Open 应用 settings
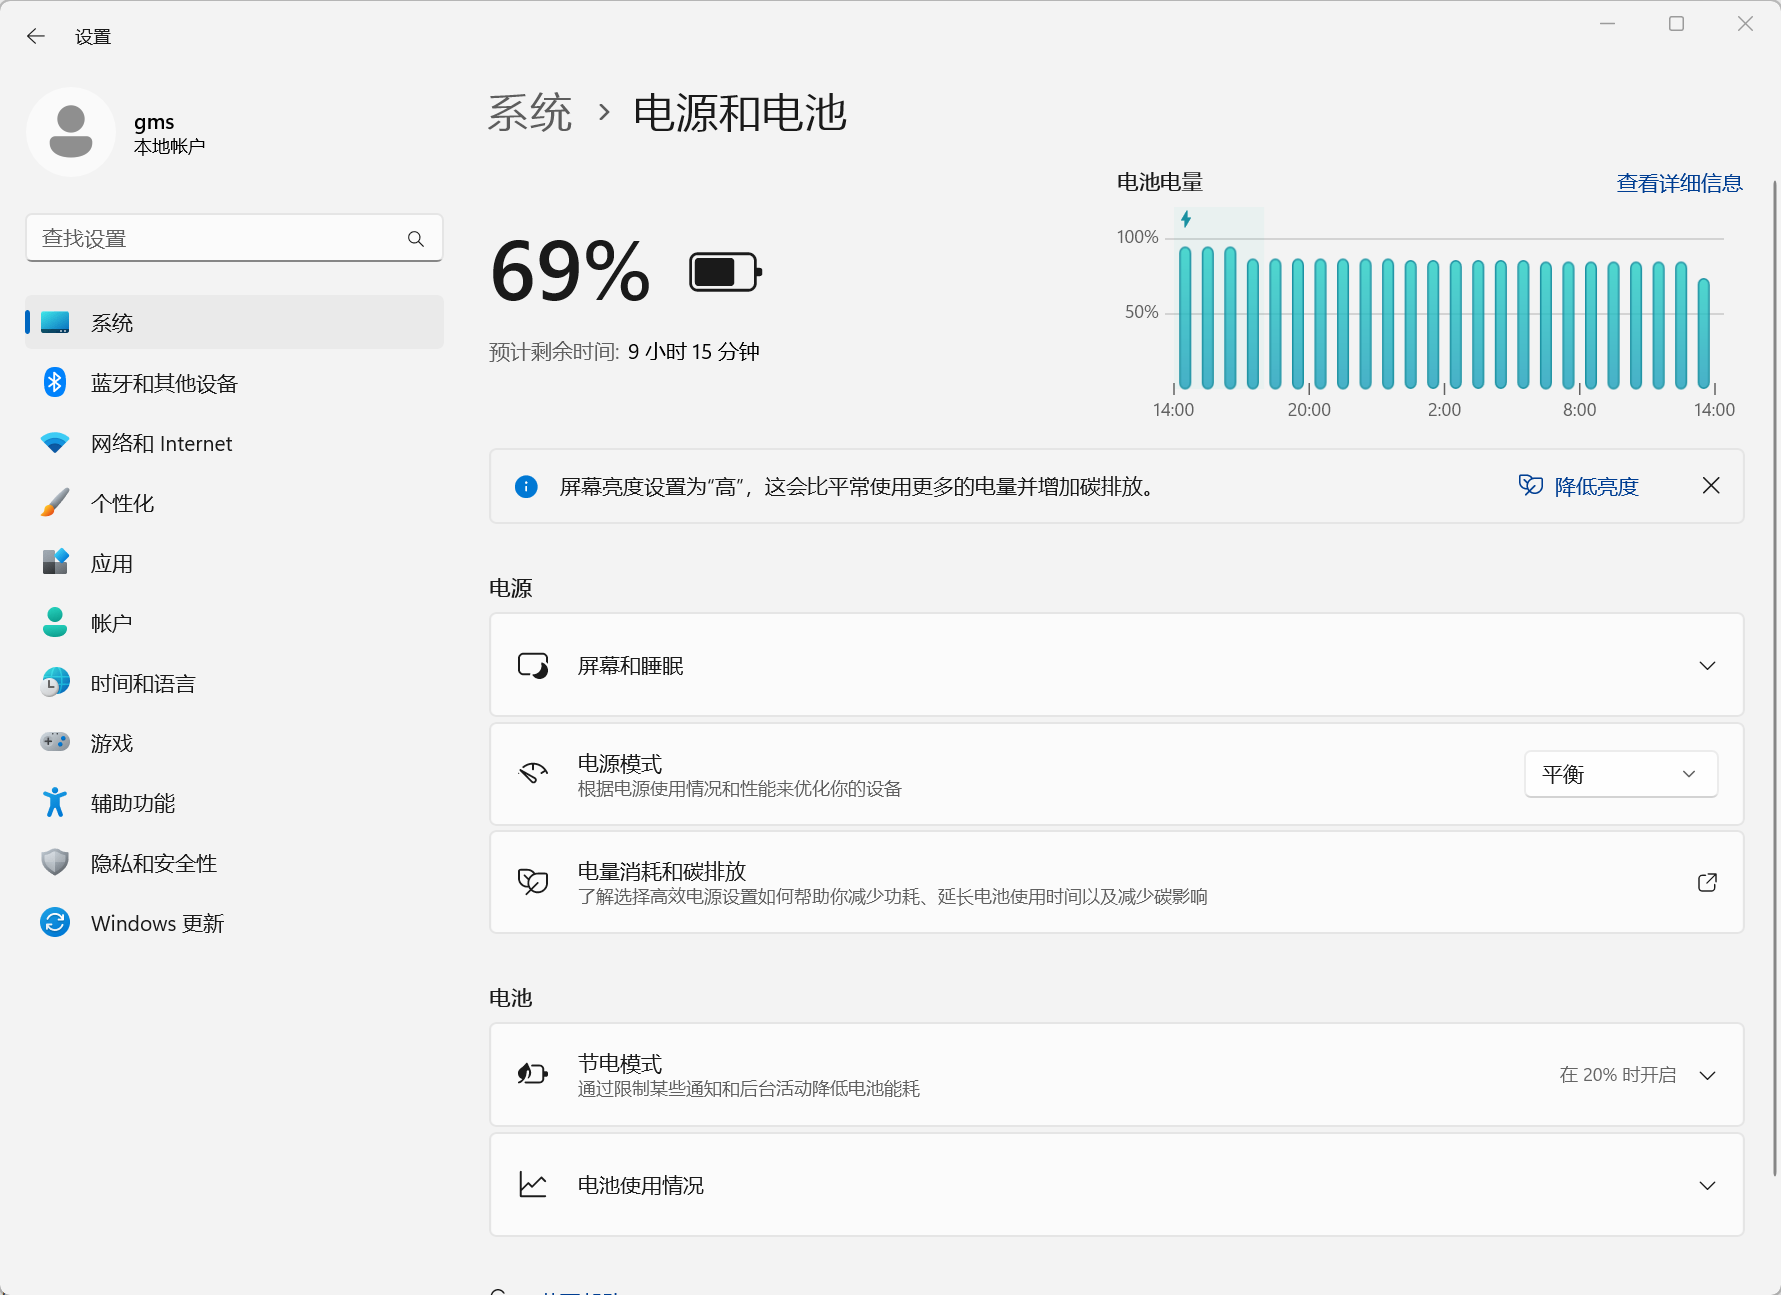 click(234, 563)
